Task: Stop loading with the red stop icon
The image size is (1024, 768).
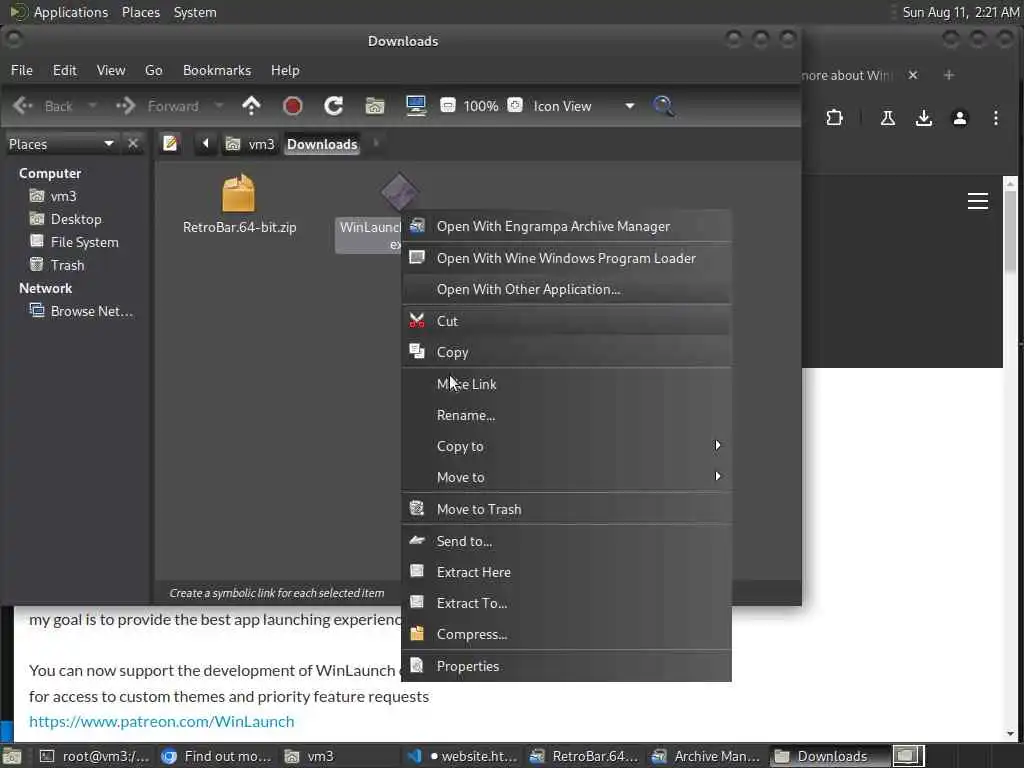Action: point(293,106)
